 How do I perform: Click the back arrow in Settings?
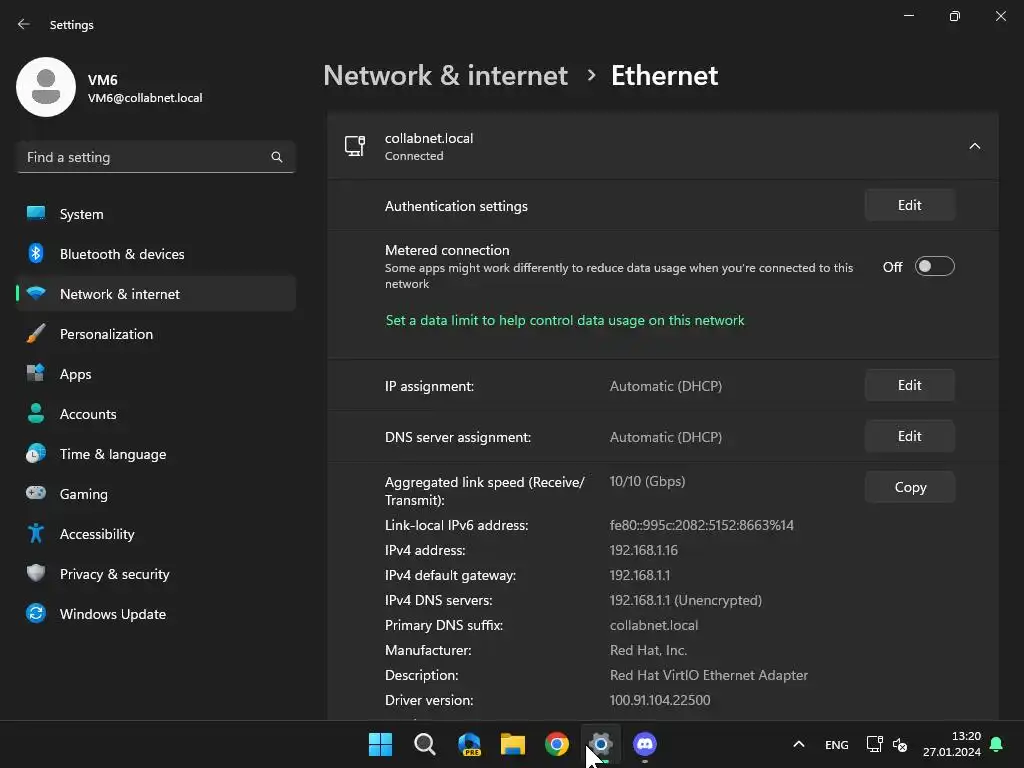pyautogui.click(x=24, y=24)
